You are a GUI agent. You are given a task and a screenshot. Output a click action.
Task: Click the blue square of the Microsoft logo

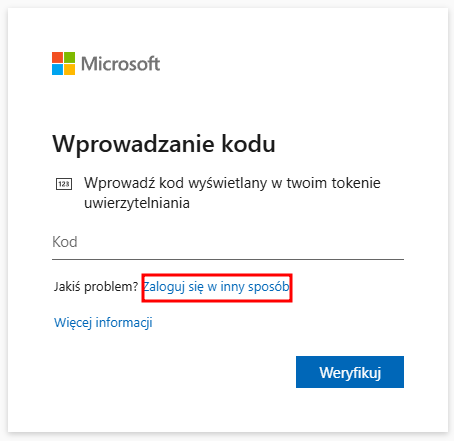57,69
